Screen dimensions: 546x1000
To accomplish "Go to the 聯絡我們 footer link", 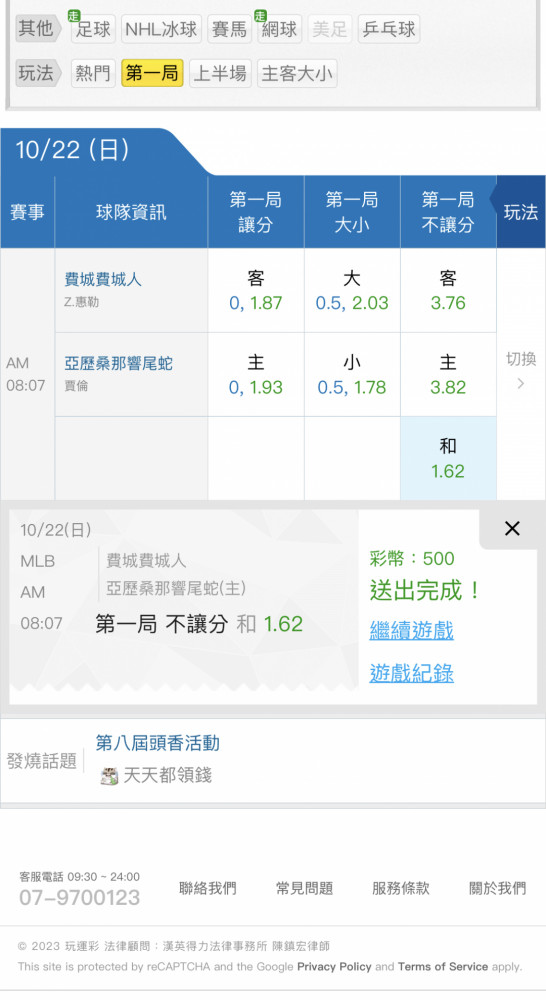I will [x=207, y=888].
